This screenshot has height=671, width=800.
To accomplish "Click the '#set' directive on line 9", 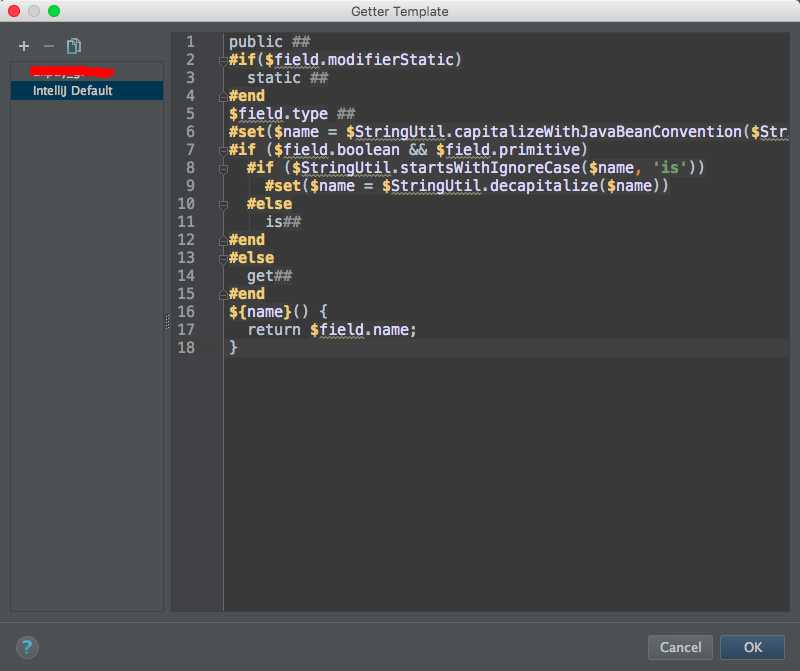I will point(283,185).
